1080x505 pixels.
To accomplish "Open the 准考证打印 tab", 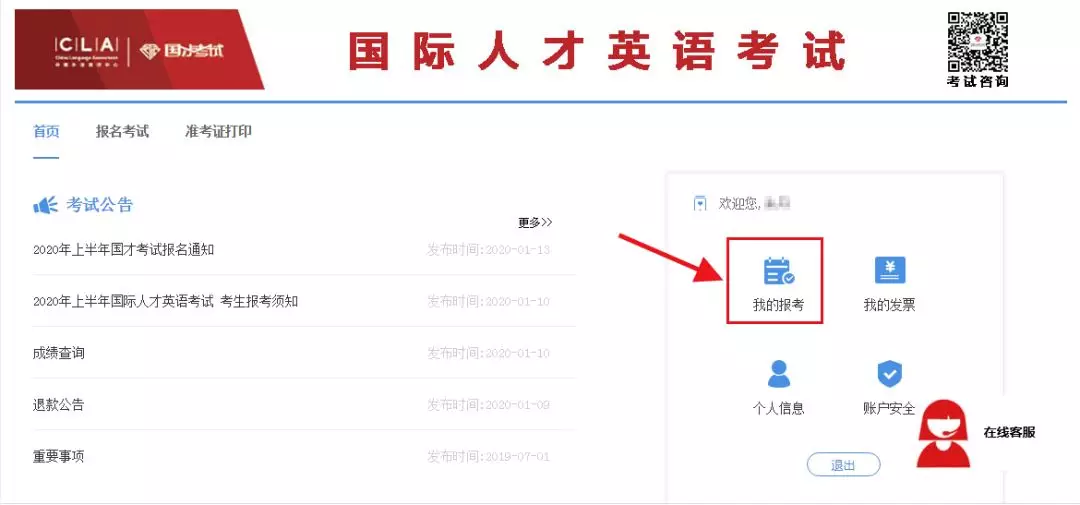I will (218, 132).
